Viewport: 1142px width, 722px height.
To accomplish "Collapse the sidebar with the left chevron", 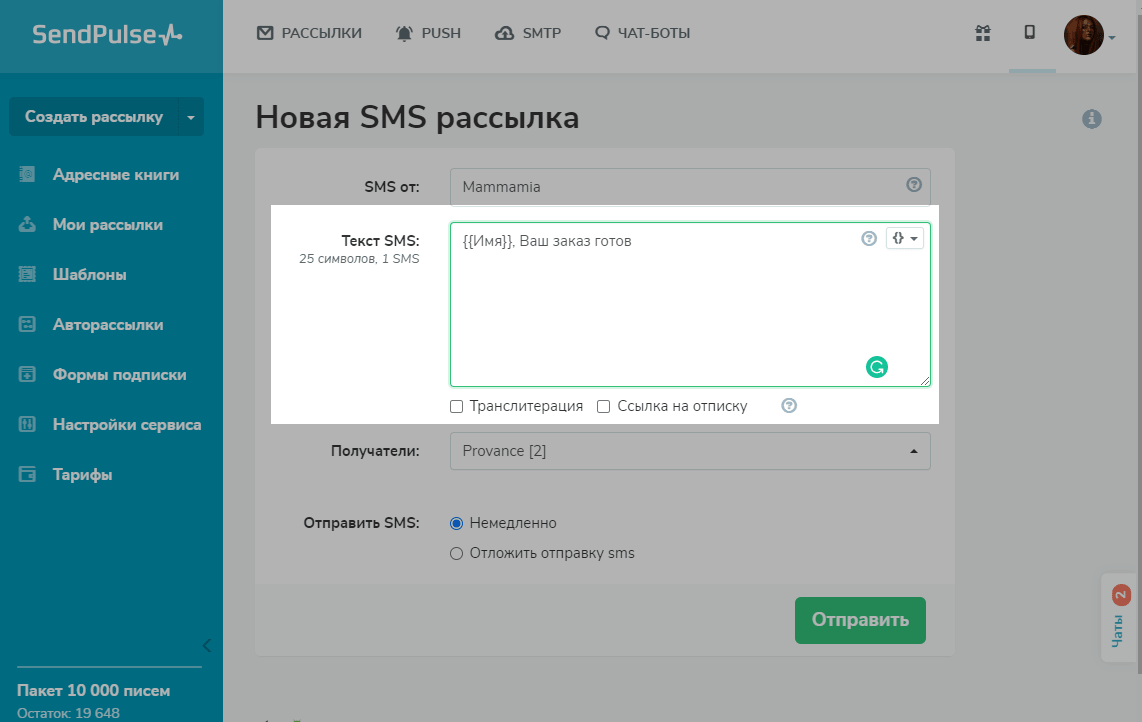I will (206, 645).
